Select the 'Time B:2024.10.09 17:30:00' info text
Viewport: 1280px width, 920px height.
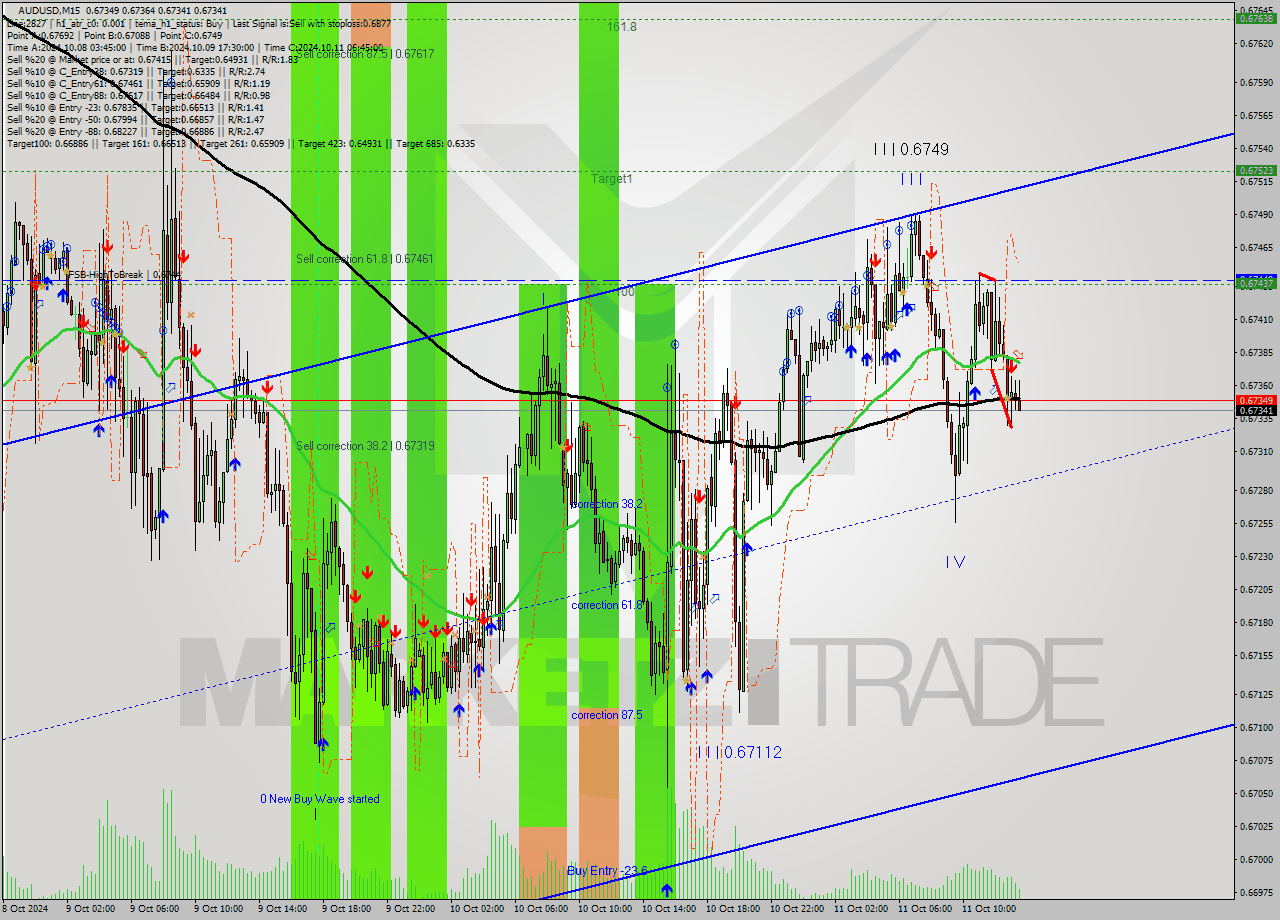193,47
